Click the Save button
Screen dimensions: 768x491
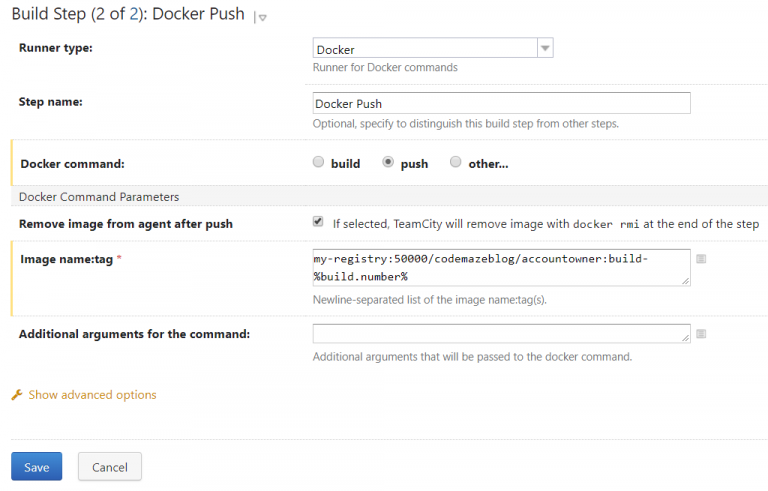click(37, 467)
